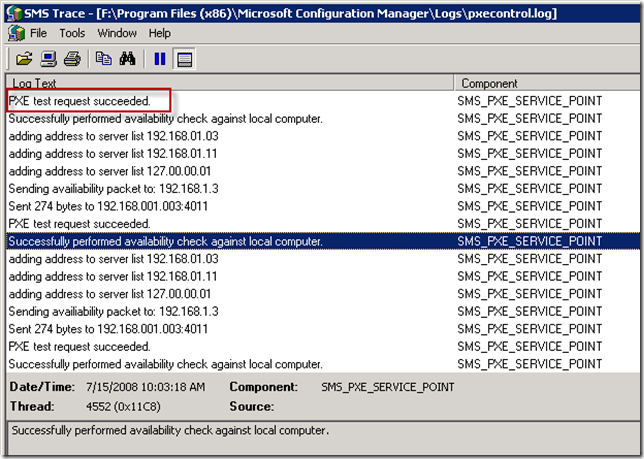The width and height of the screenshot is (644, 459).
Task: Open the Help menu
Action: pyautogui.click(x=160, y=33)
